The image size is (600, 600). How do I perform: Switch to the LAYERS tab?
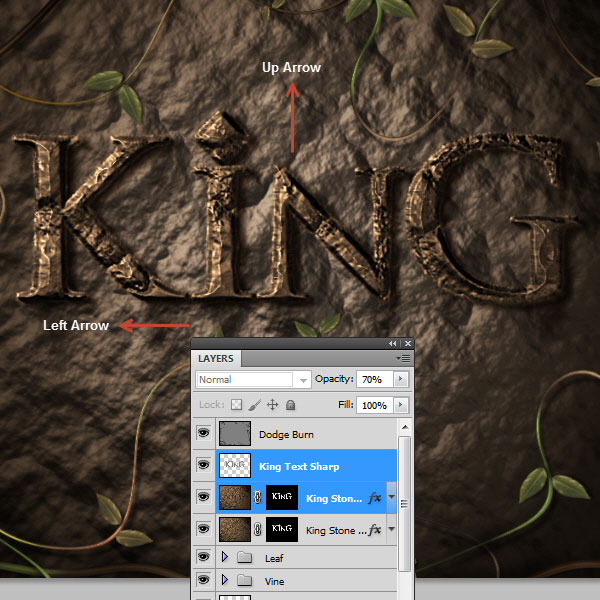pyautogui.click(x=216, y=359)
